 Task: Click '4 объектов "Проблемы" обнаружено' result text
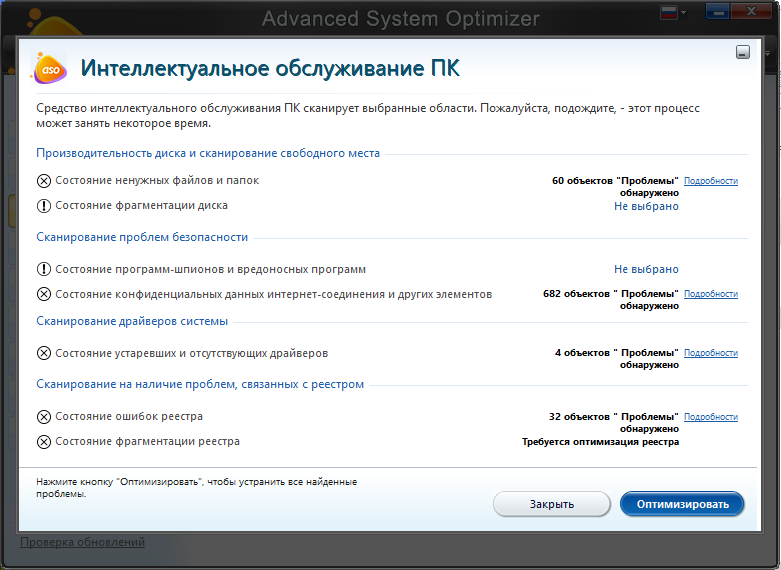pyautogui.click(x=617, y=359)
